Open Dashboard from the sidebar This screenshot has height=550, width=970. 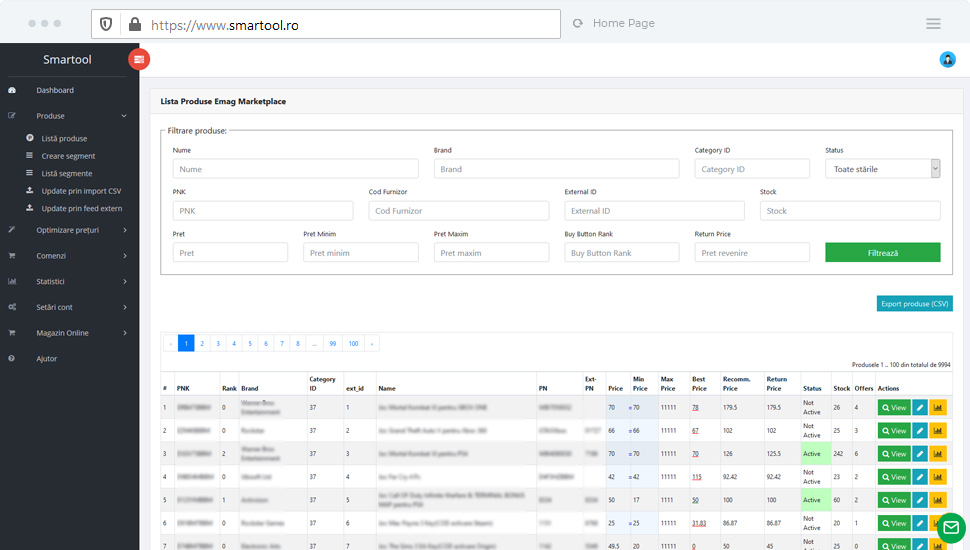(x=55, y=91)
